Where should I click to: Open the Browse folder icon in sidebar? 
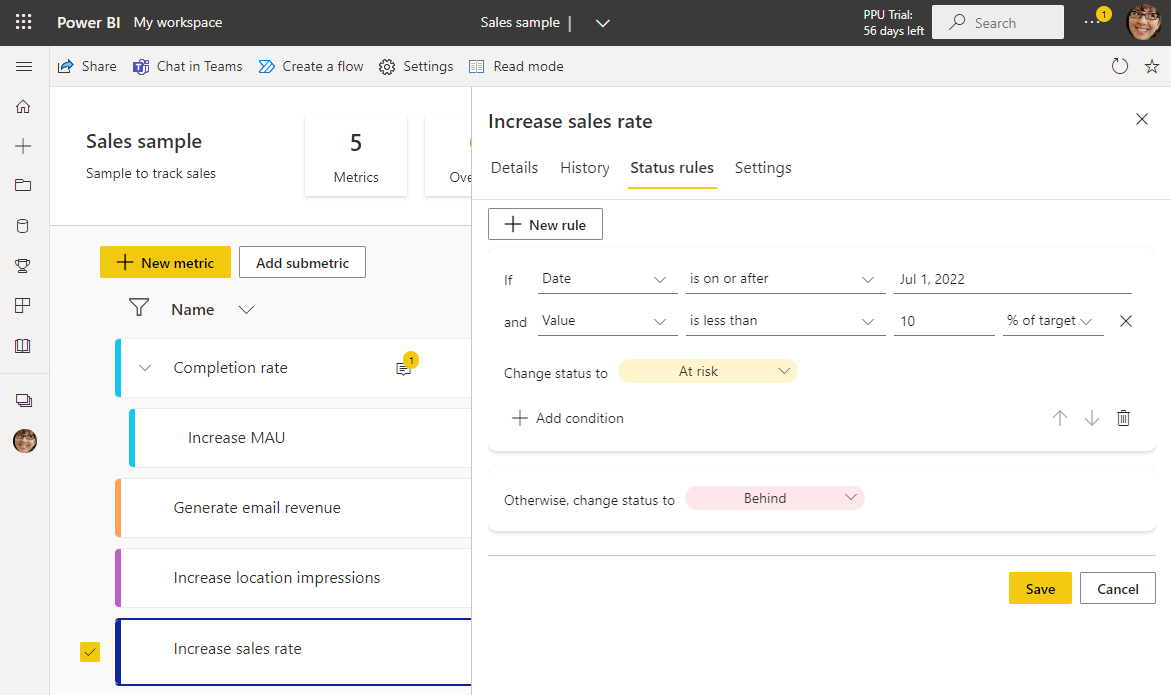(x=24, y=185)
